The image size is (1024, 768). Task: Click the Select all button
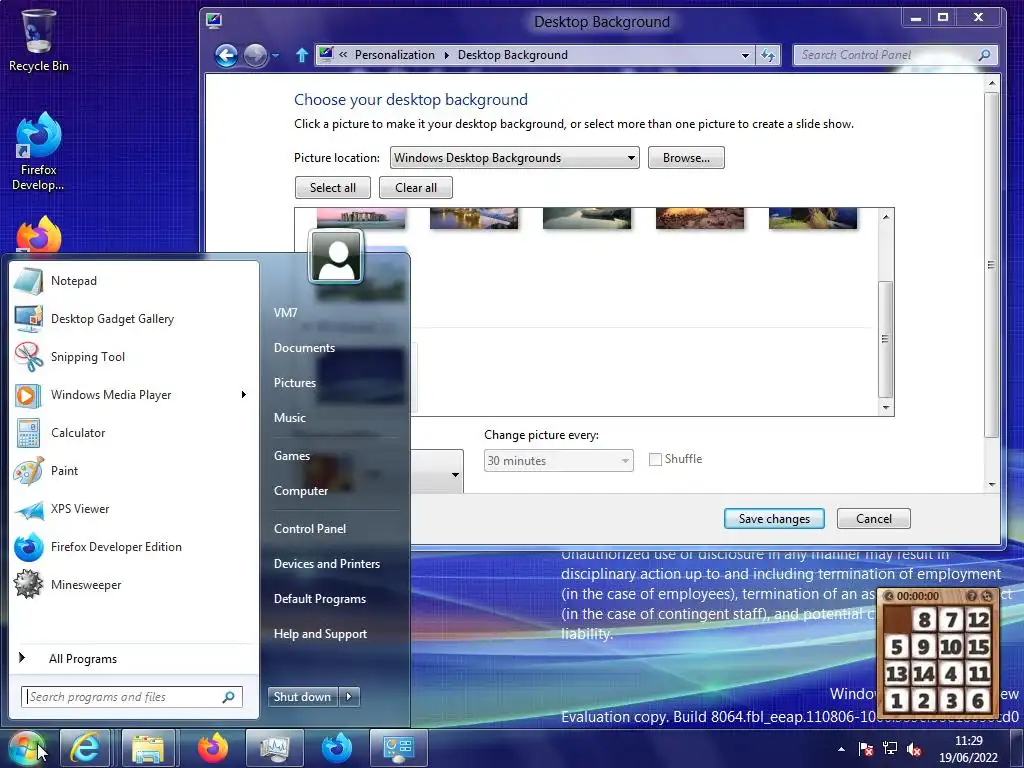pos(332,188)
